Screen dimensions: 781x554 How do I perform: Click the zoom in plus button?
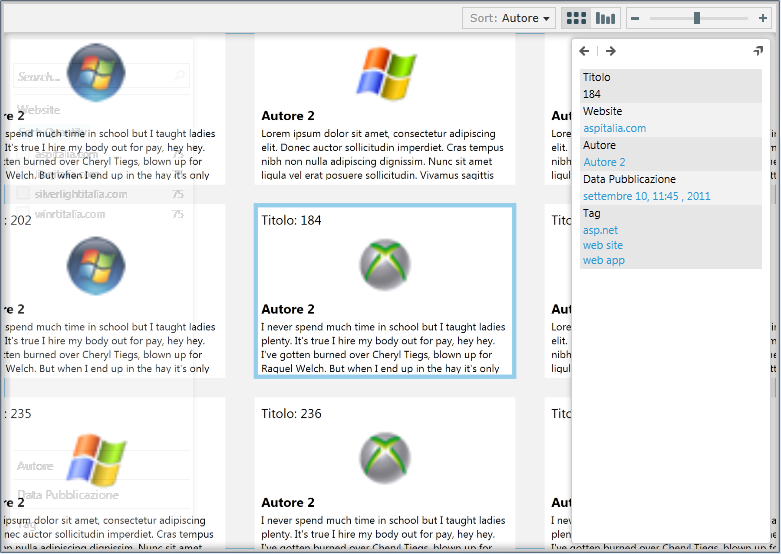click(x=763, y=18)
